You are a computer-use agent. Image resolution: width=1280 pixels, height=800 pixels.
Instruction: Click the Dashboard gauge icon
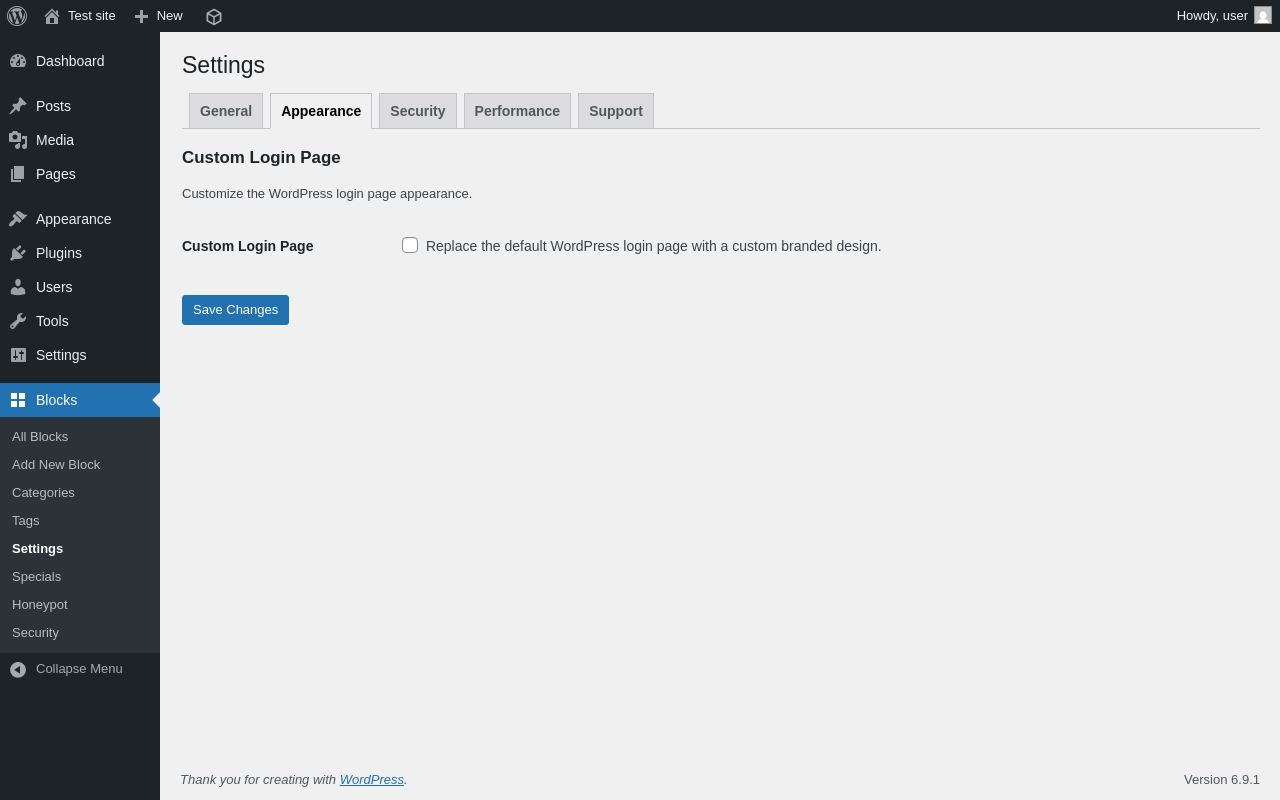tap(18, 61)
